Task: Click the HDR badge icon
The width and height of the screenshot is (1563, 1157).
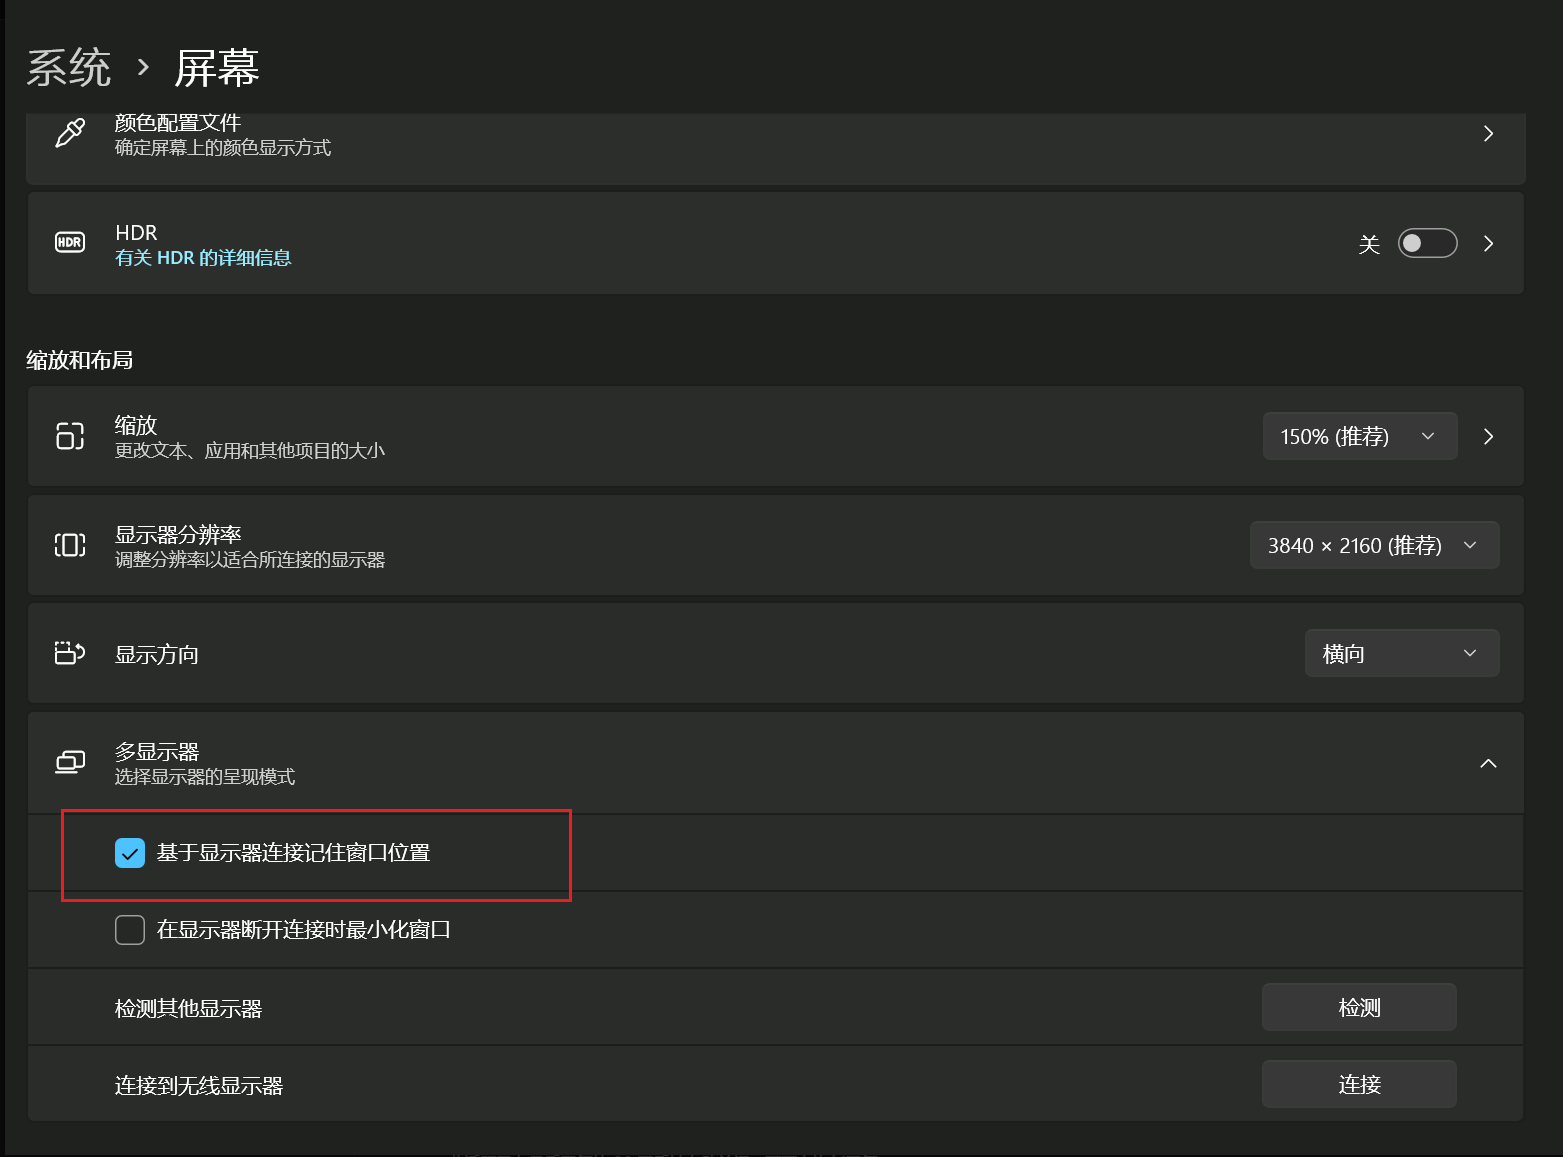Action: (70, 243)
